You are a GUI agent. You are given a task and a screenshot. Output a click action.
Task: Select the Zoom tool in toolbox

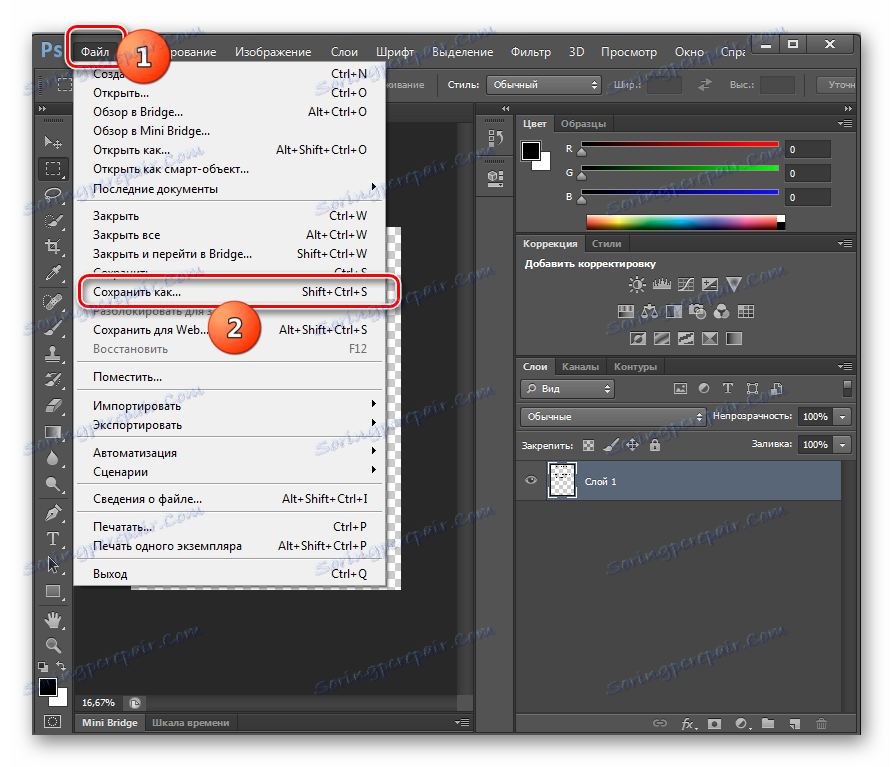tap(53, 645)
